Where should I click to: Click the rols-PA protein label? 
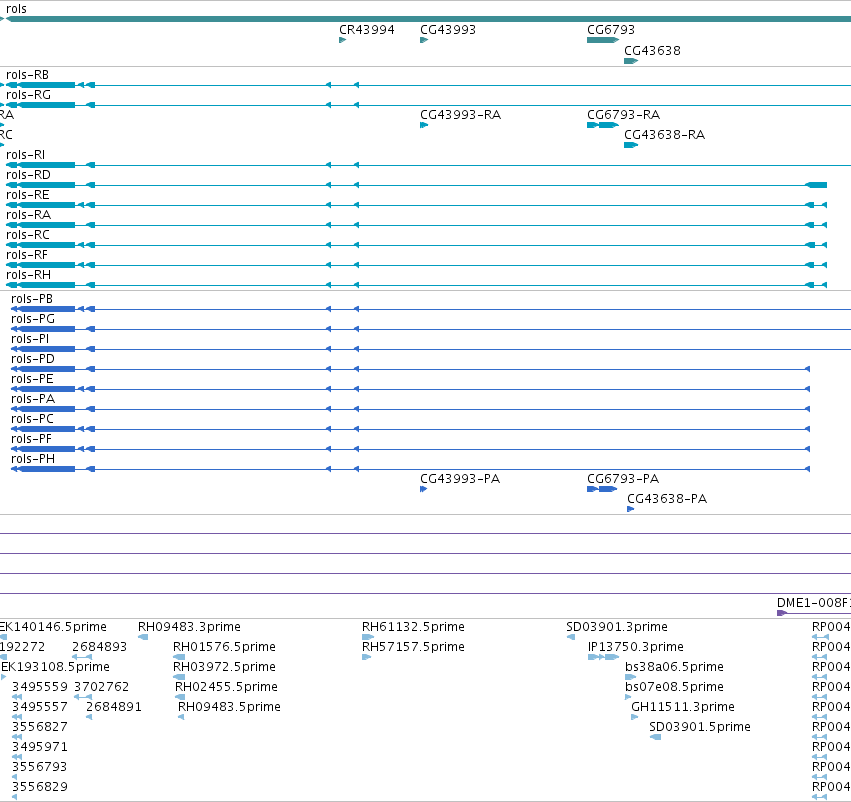33,399
